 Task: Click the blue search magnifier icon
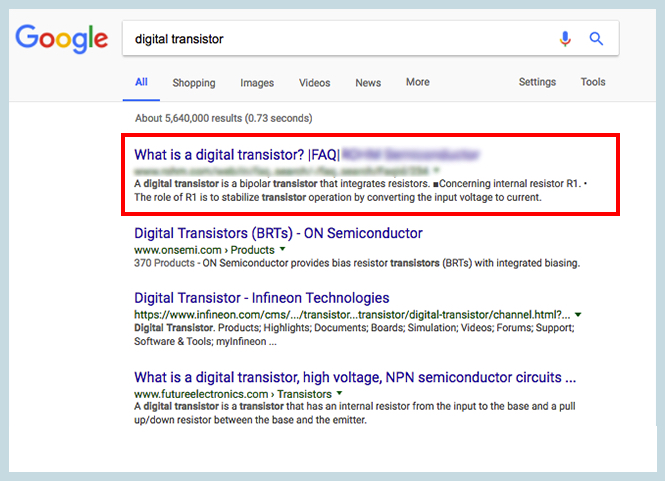click(x=596, y=39)
